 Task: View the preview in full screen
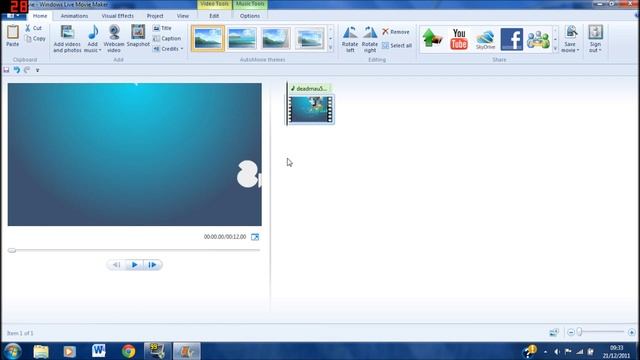pos(255,237)
